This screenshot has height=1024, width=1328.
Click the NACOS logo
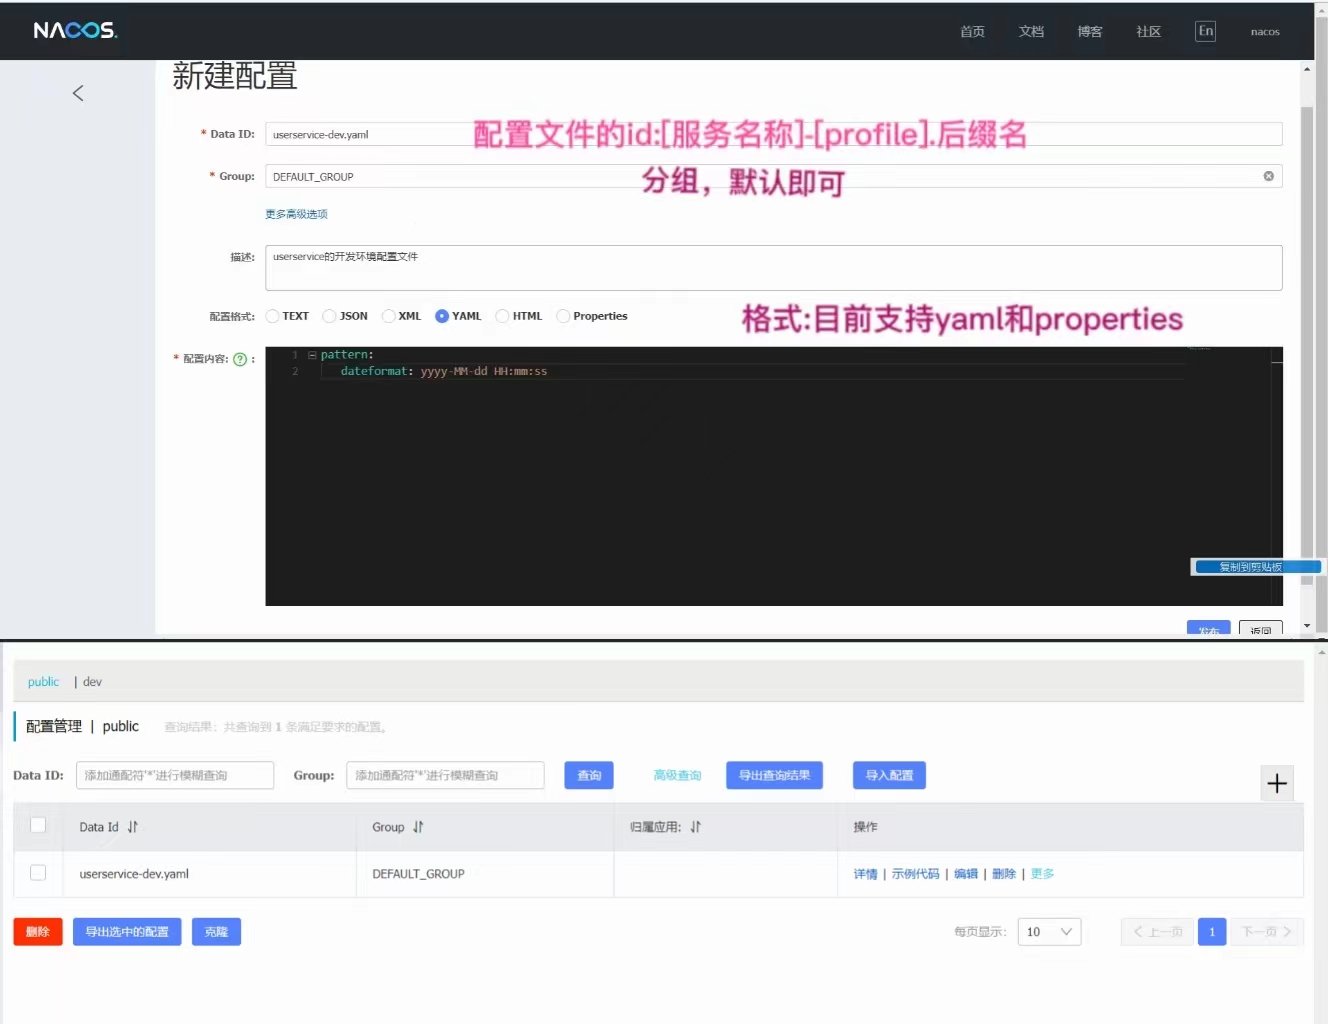75,29
